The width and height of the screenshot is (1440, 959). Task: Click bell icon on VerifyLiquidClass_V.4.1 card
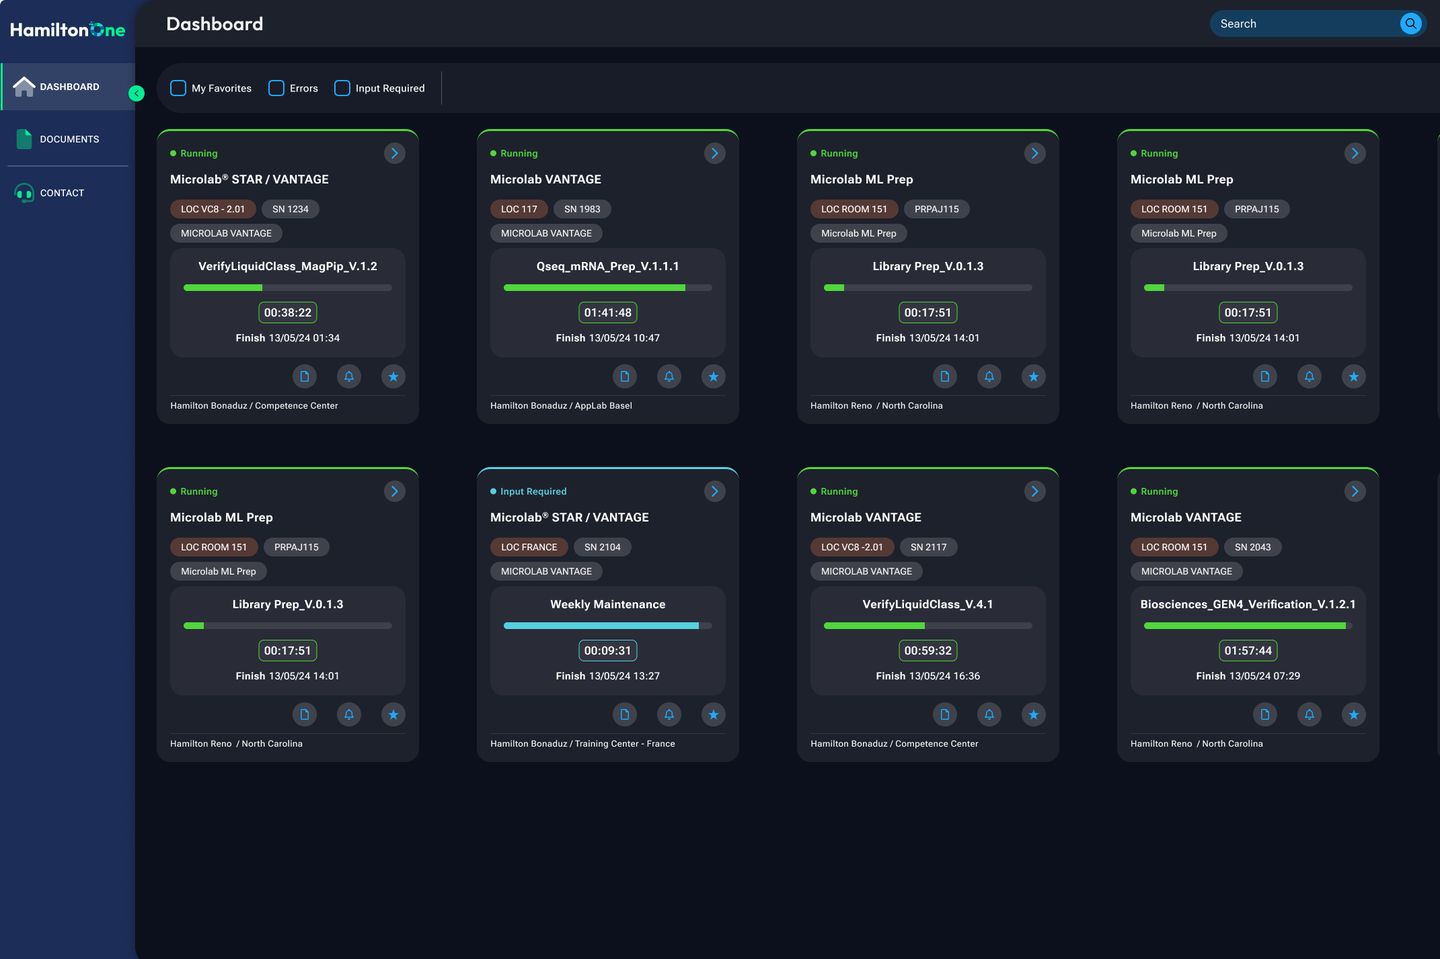(989, 714)
